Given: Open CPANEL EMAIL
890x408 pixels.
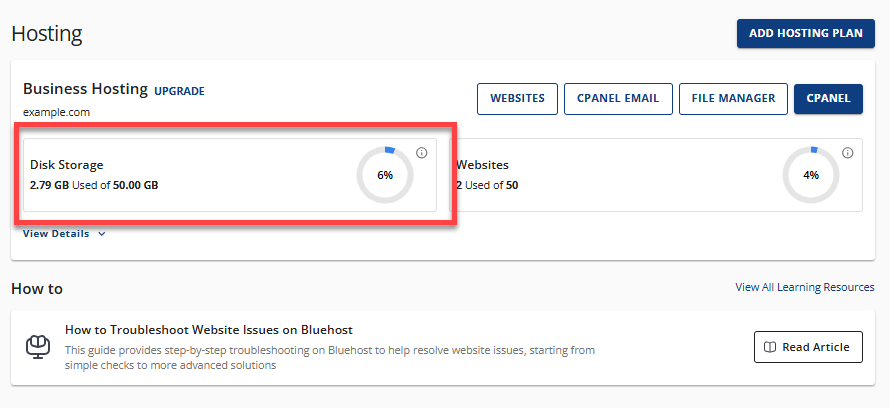Looking at the screenshot, I should [x=617, y=98].
